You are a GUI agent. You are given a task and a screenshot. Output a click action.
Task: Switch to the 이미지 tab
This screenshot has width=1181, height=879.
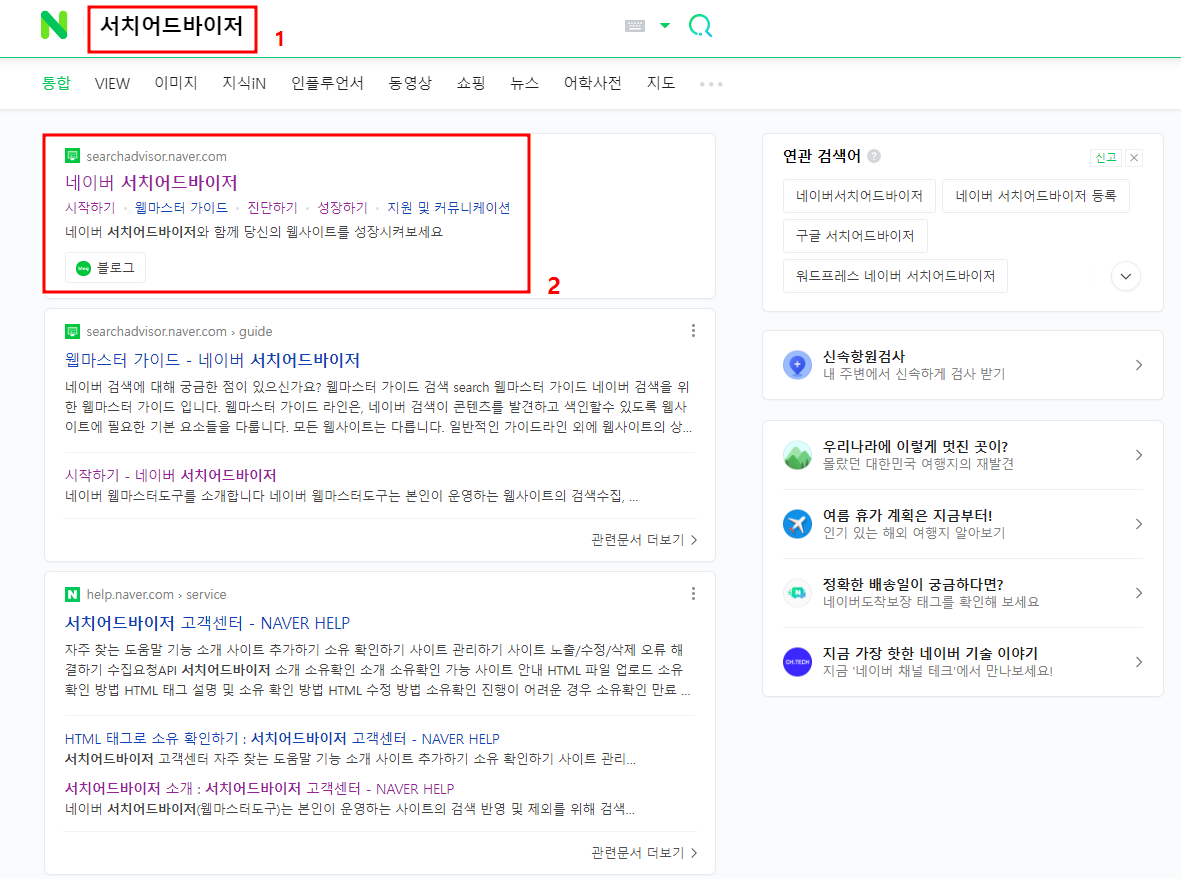[176, 83]
